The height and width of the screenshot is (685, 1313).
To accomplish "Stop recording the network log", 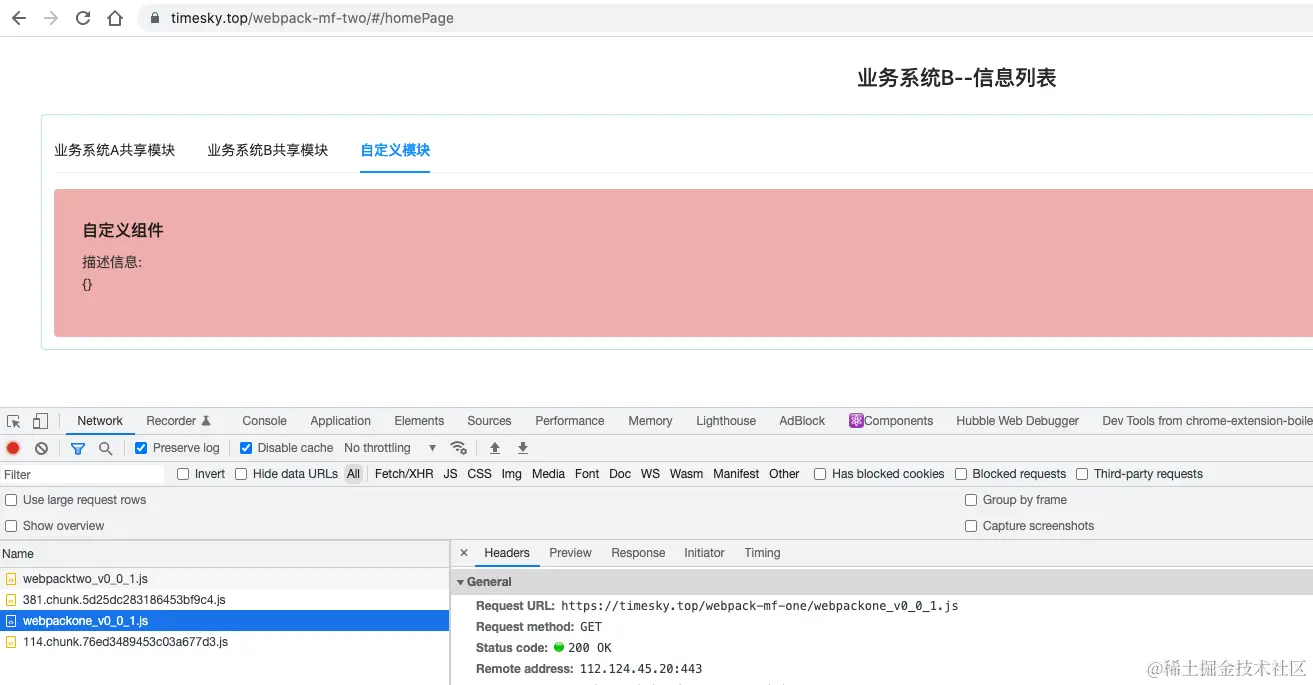I will pyautogui.click(x=13, y=448).
